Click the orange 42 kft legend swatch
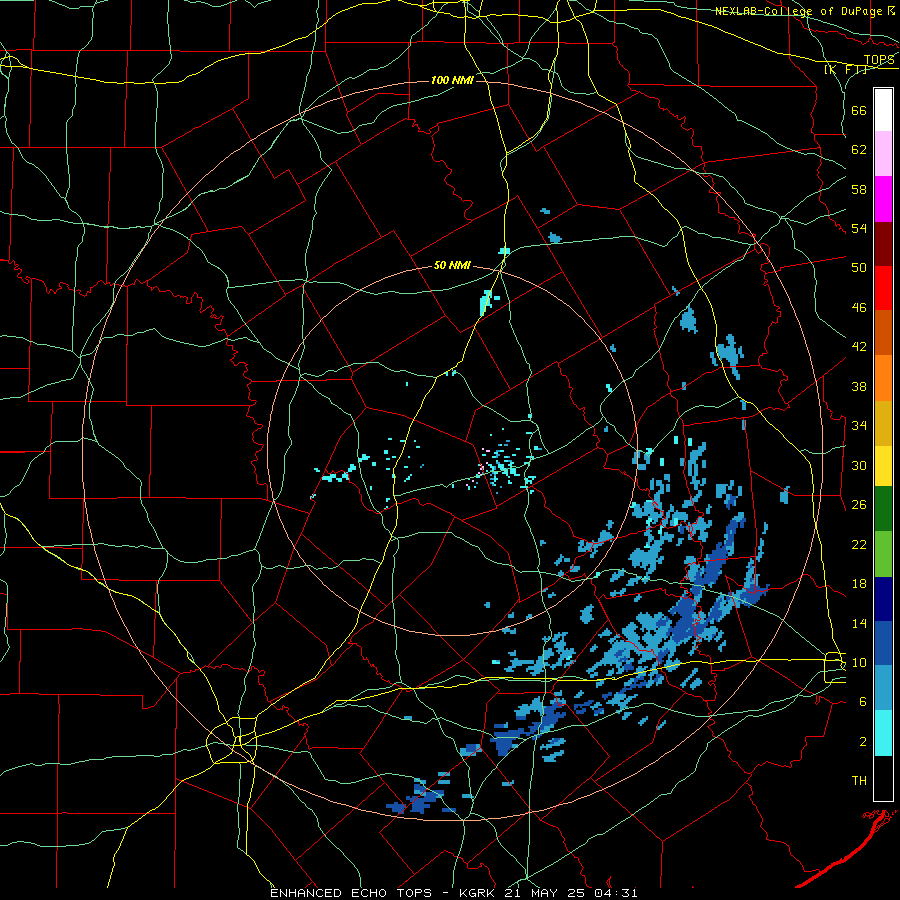Image resolution: width=900 pixels, height=900 pixels. click(883, 377)
